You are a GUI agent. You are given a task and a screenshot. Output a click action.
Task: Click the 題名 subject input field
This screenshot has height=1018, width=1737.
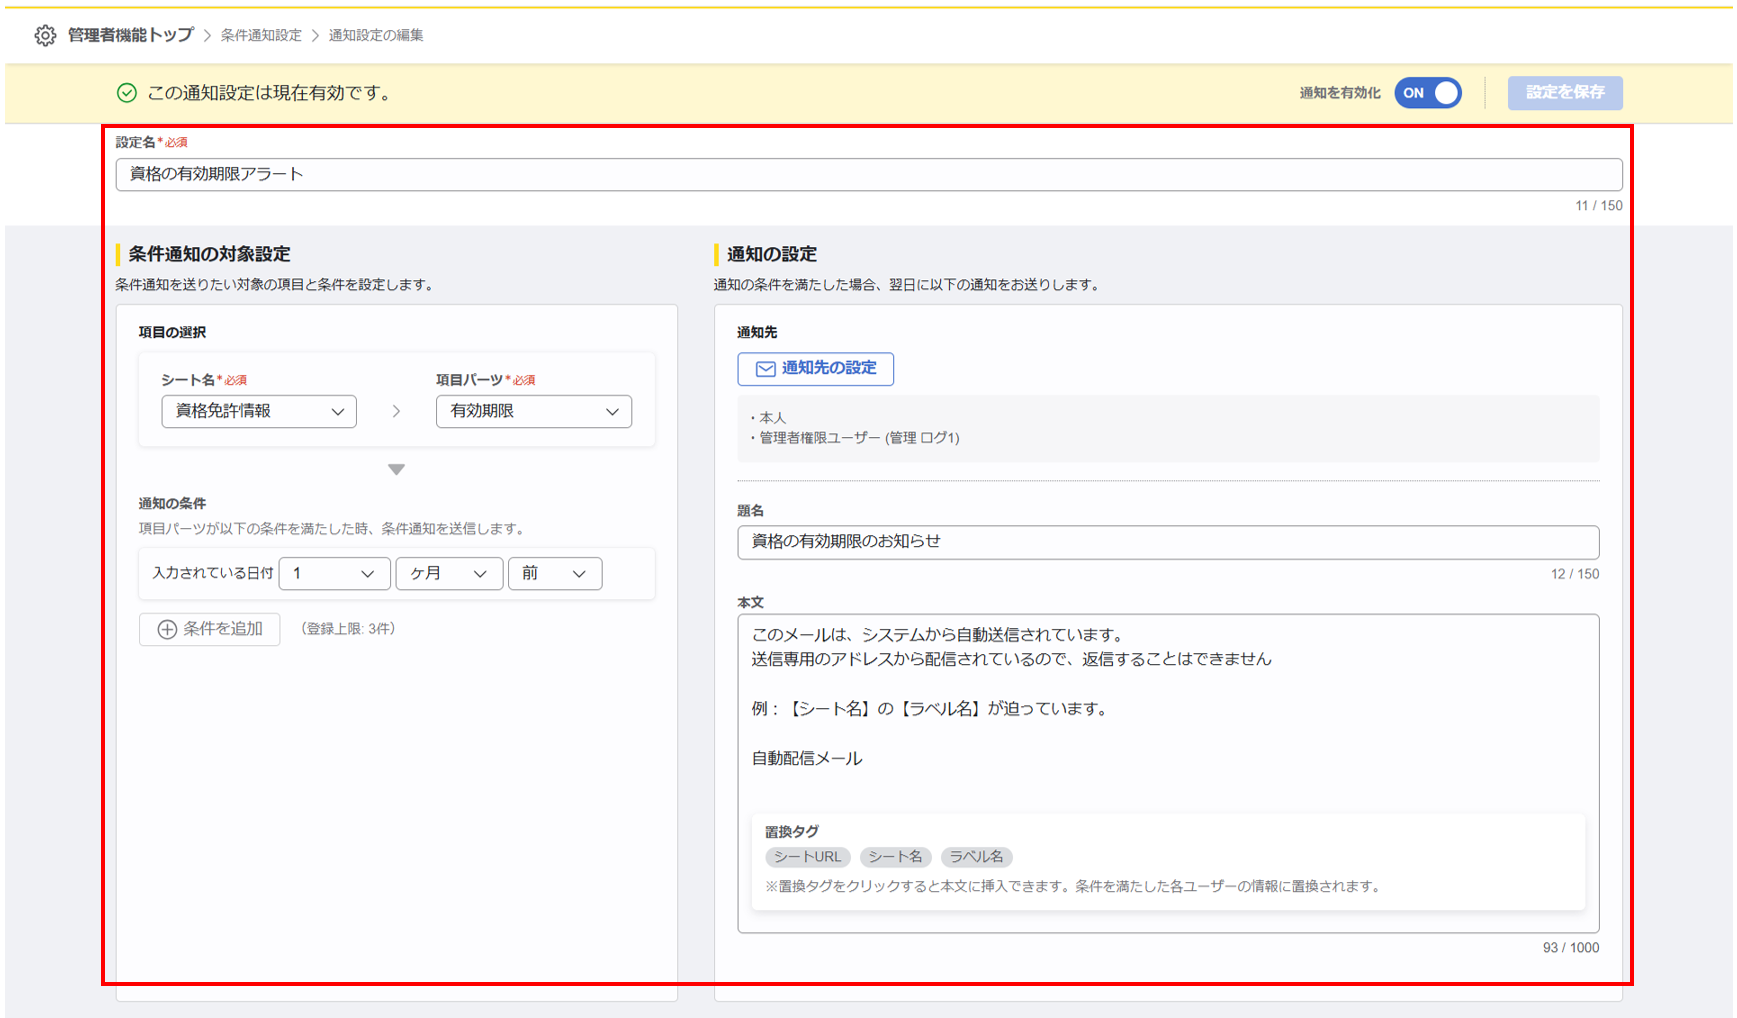[1167, 542]
